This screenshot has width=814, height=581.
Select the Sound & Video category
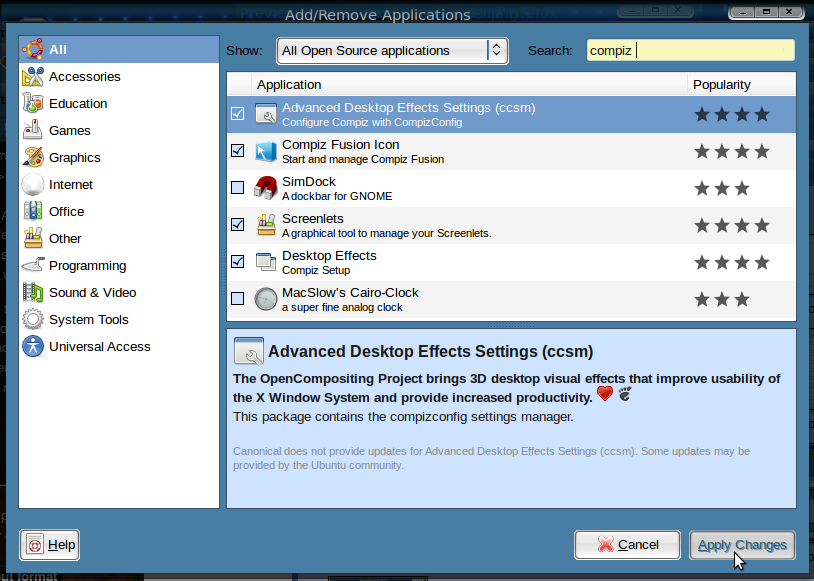coord(119,292)
